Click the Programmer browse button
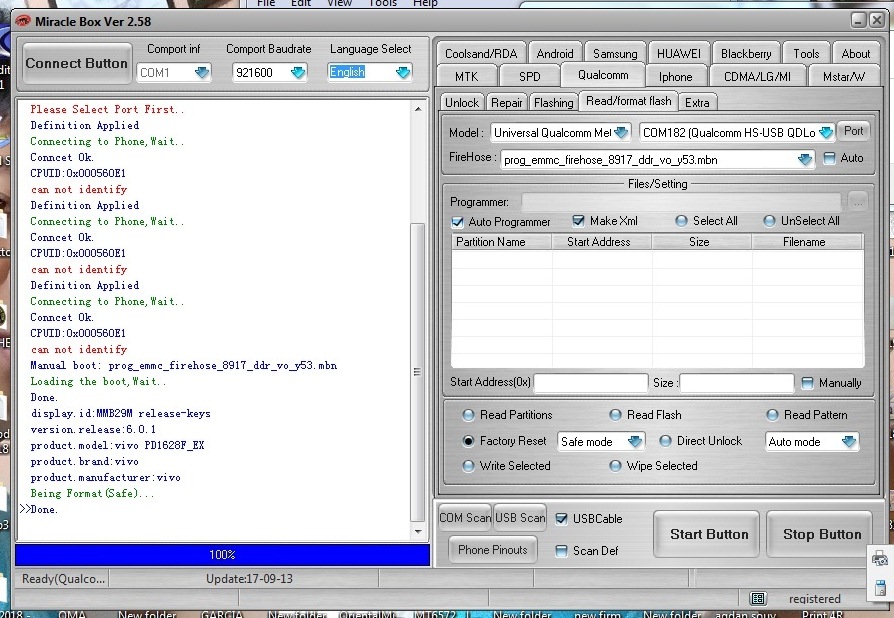The image size is (894, 618). coord(858,201)
